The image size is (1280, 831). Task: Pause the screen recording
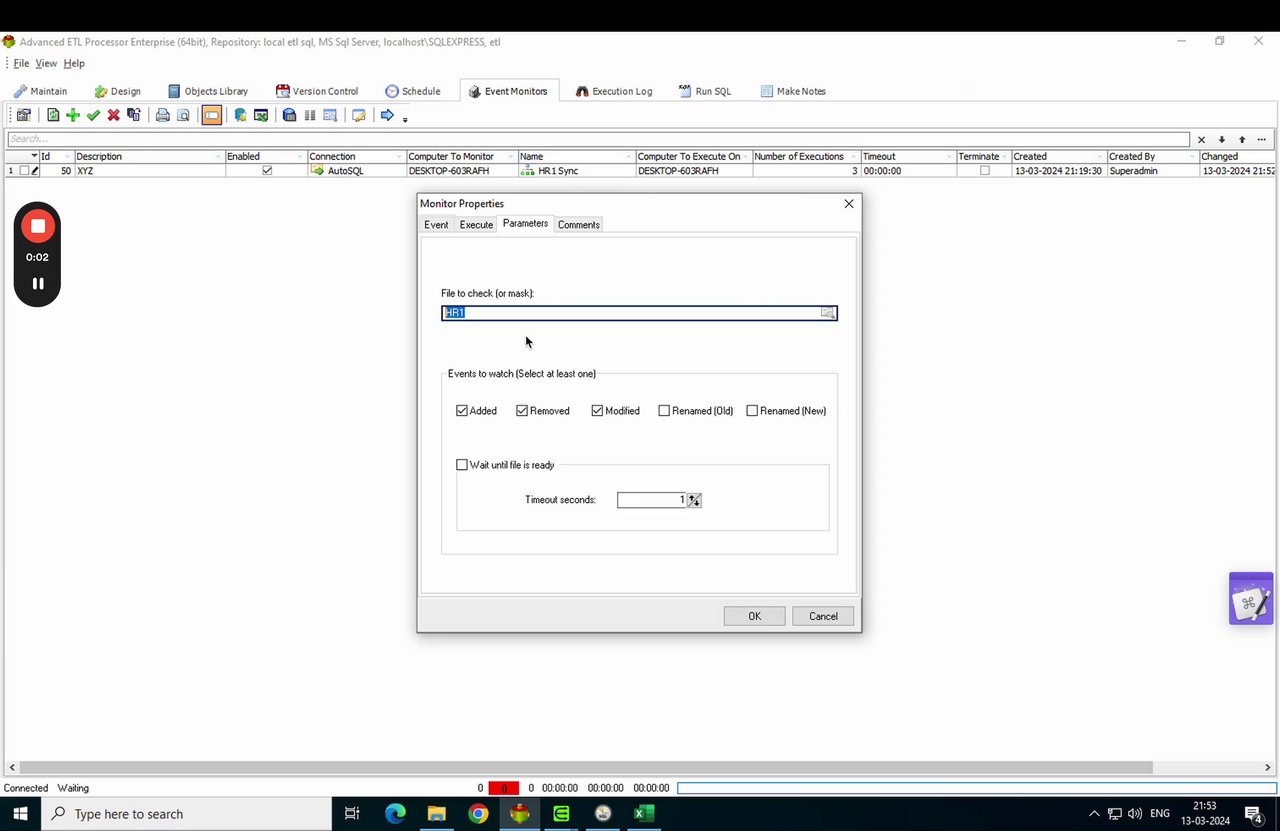click(38, 283)
